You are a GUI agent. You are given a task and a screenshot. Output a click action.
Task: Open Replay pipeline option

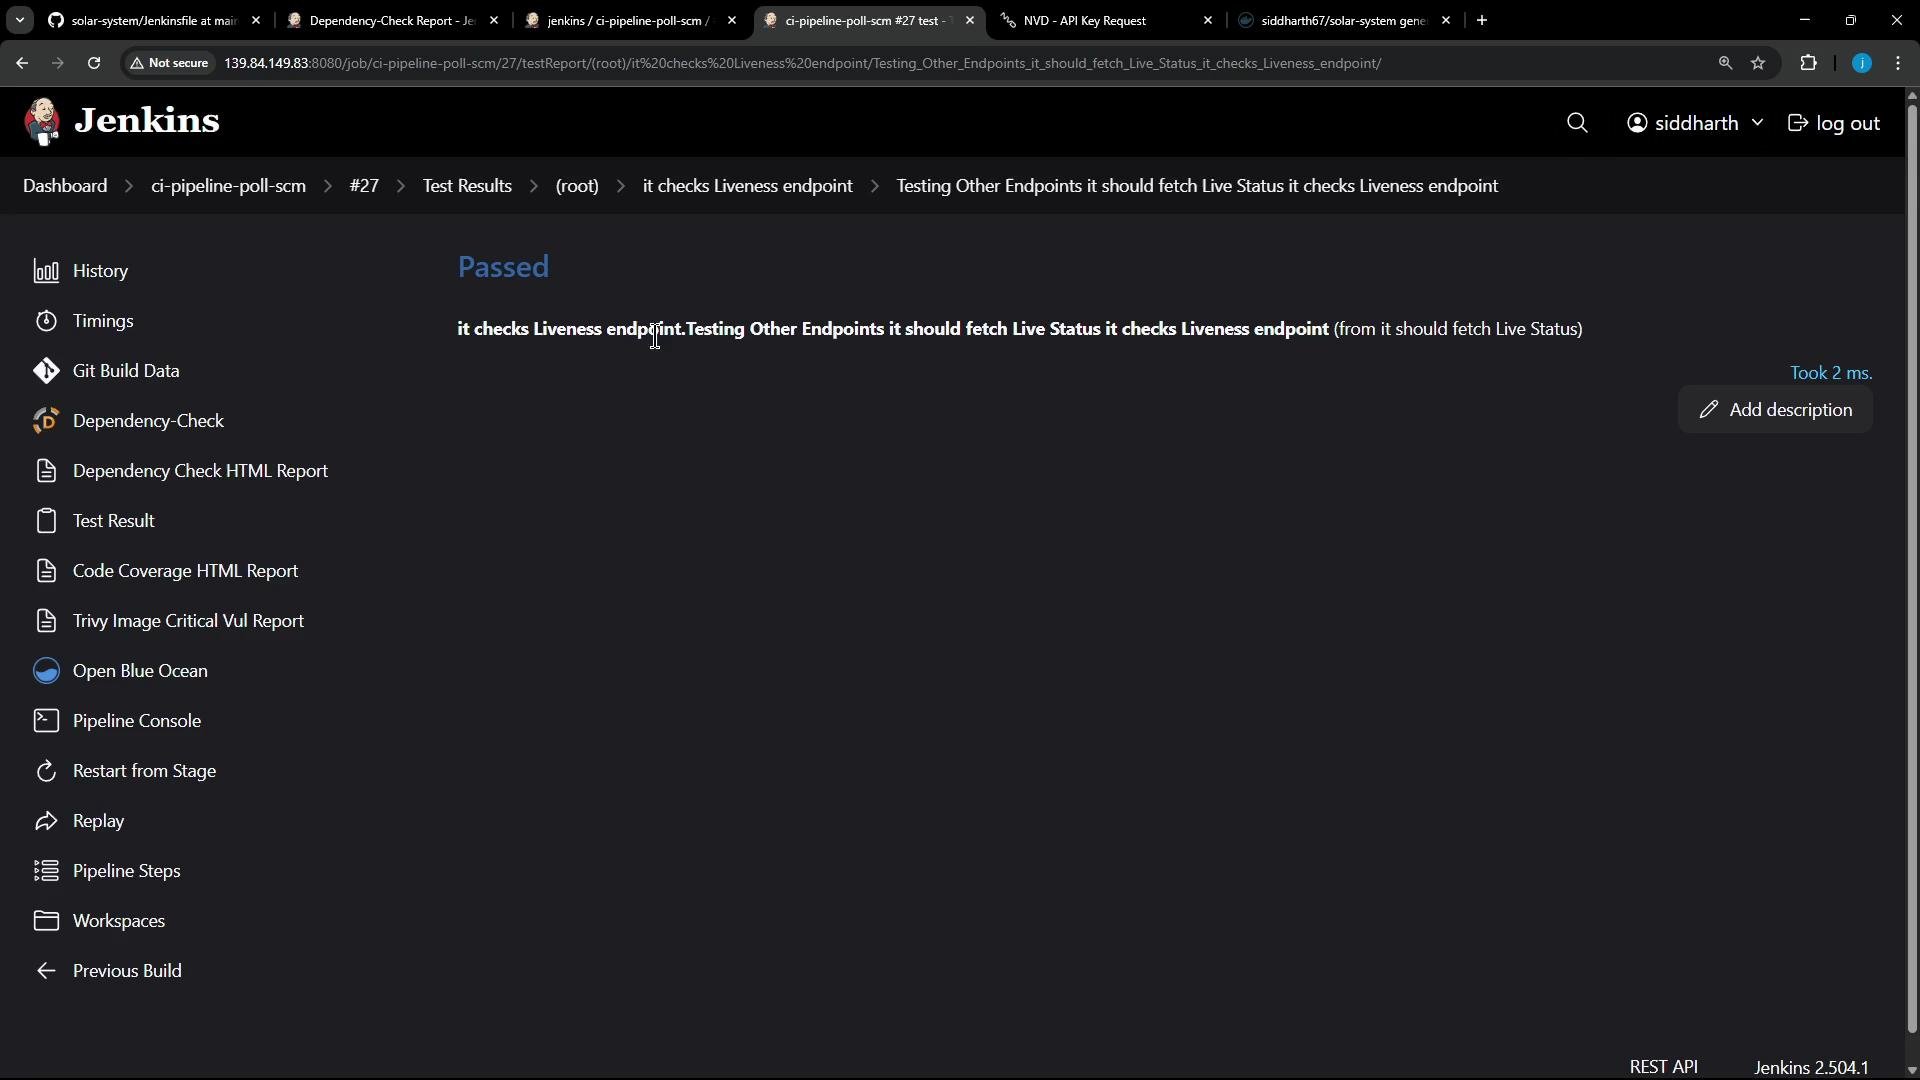(x=79, y=821)
